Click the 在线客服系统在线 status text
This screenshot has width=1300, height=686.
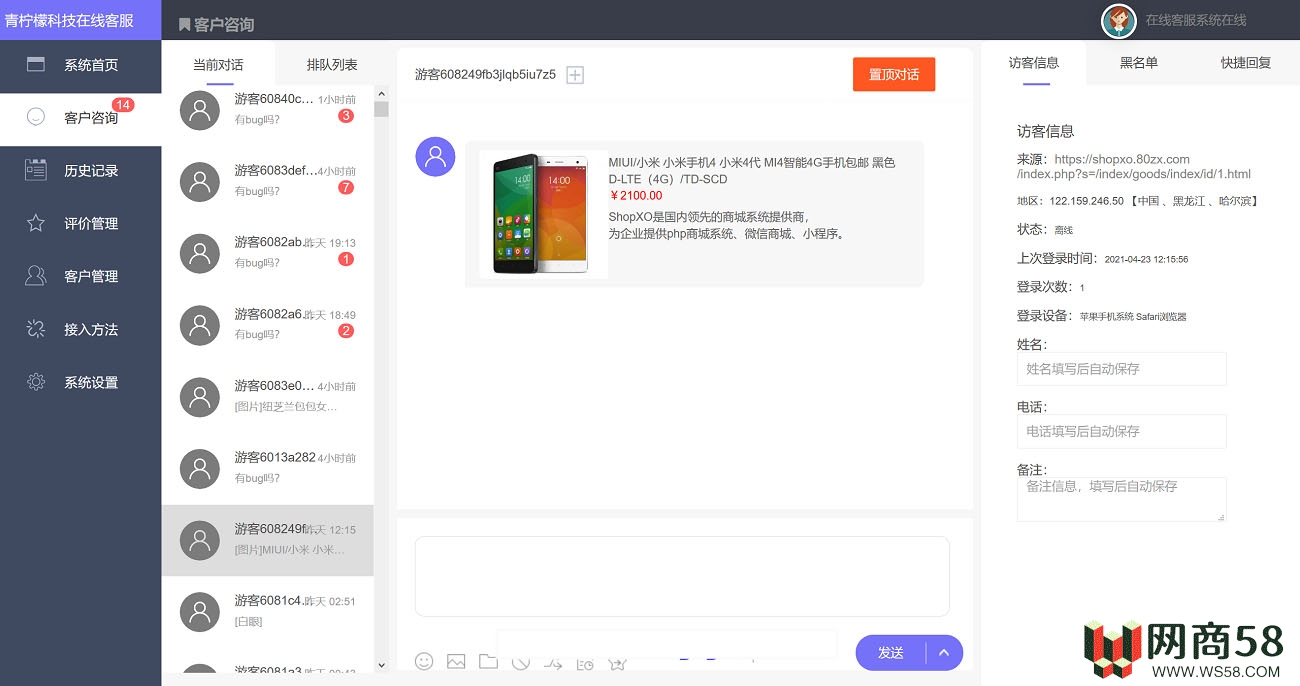tap(1196, 20)
